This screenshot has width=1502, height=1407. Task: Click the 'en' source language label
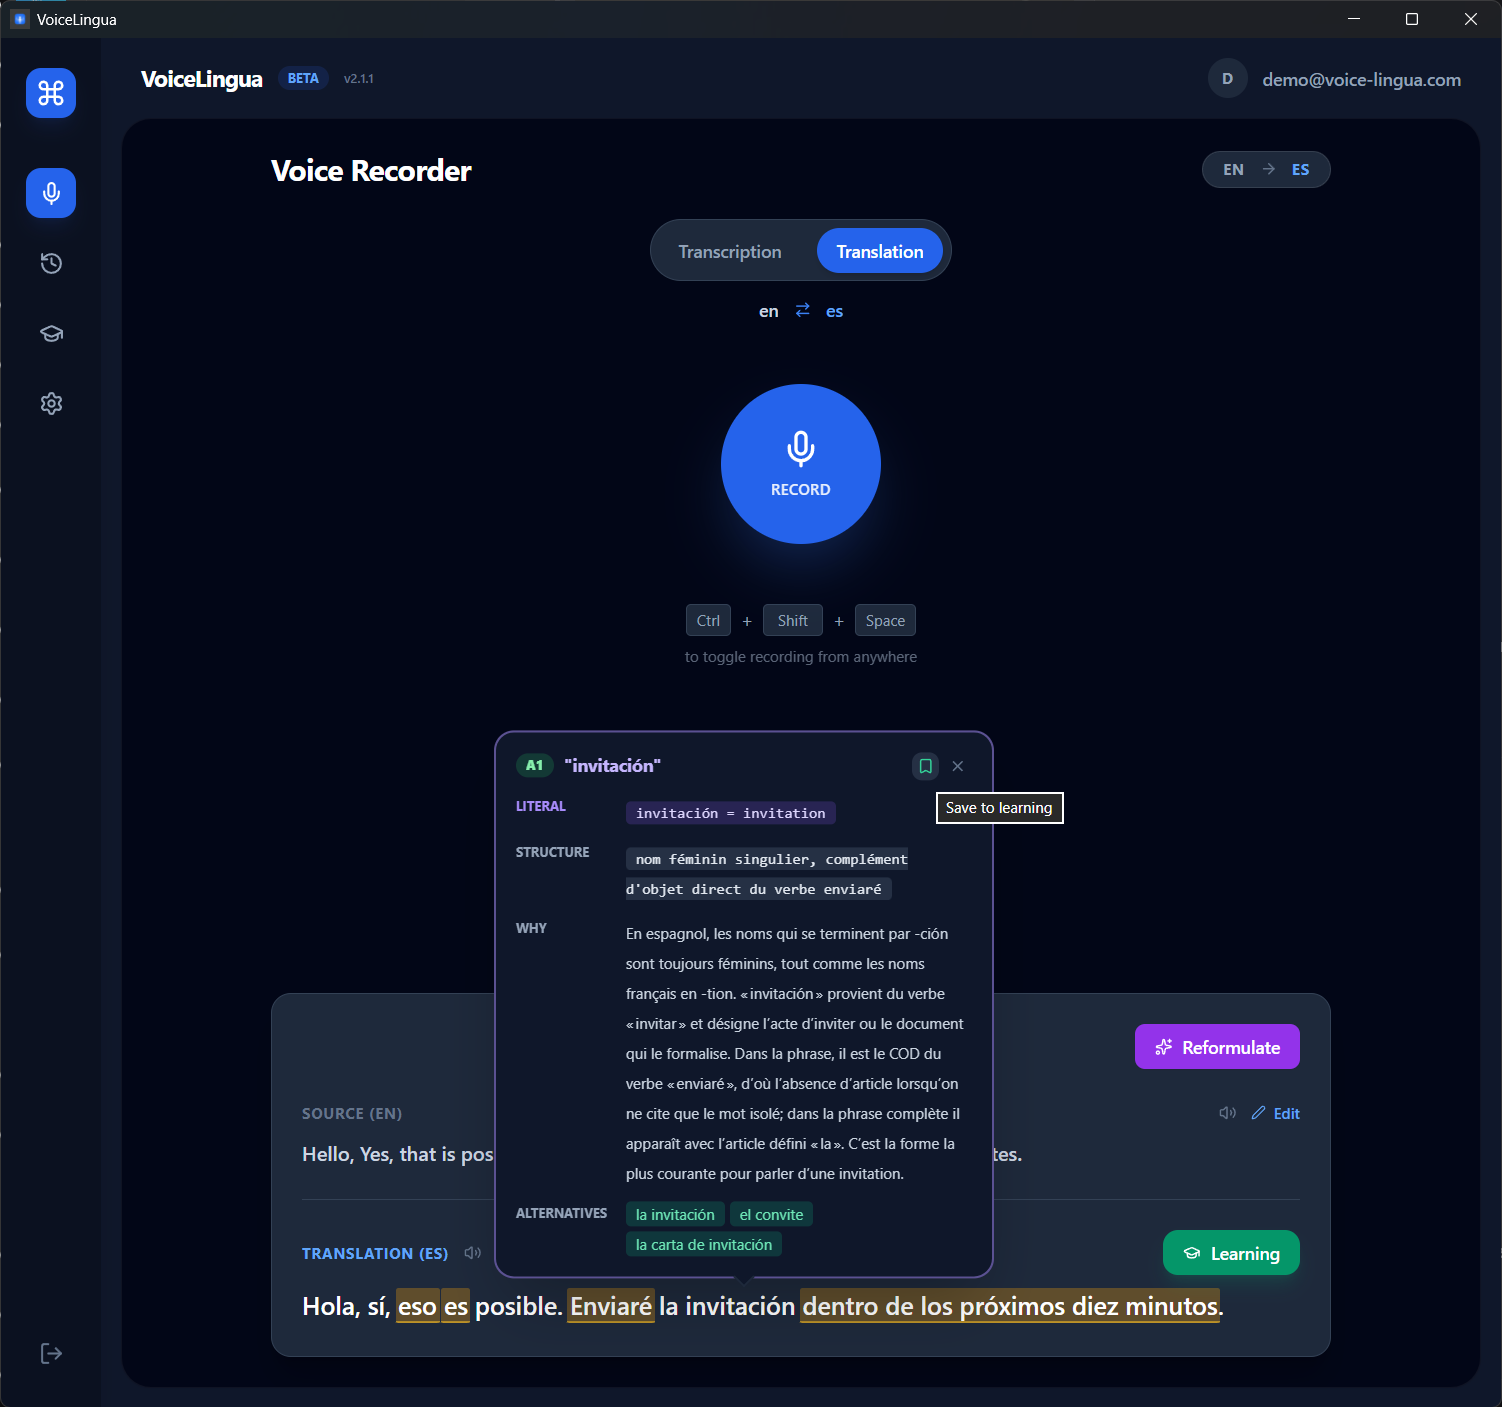(x=768, y=311)
